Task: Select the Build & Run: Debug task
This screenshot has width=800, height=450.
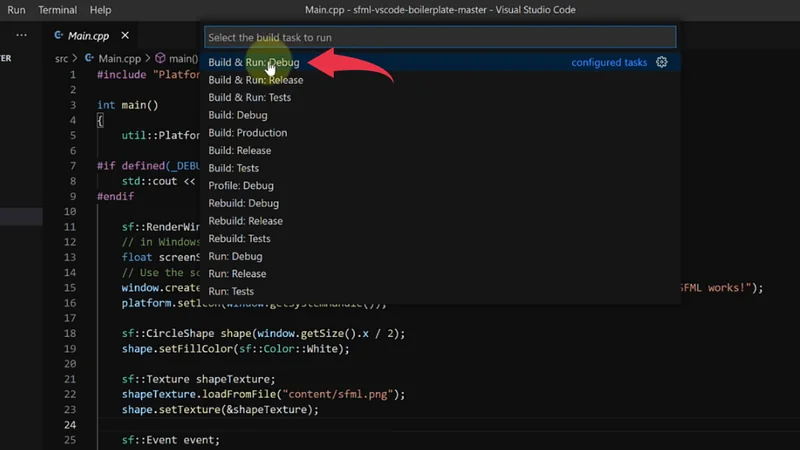Action: coord(253,62)
